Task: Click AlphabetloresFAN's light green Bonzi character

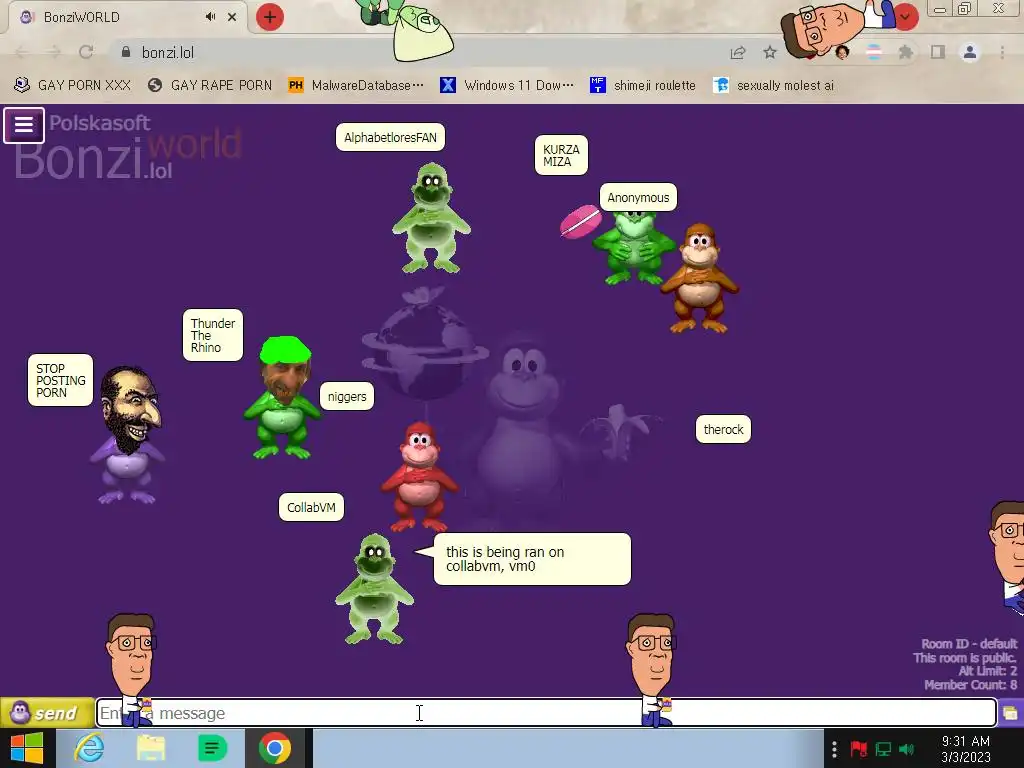Action: [431, 219]
